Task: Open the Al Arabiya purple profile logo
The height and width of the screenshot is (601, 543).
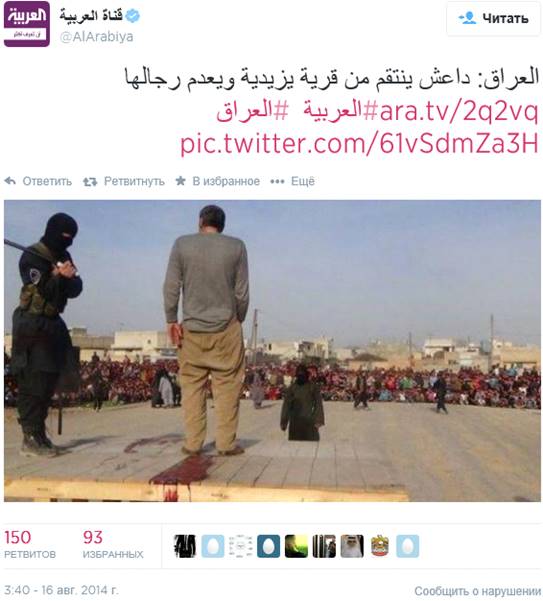Action: (26, 24)
